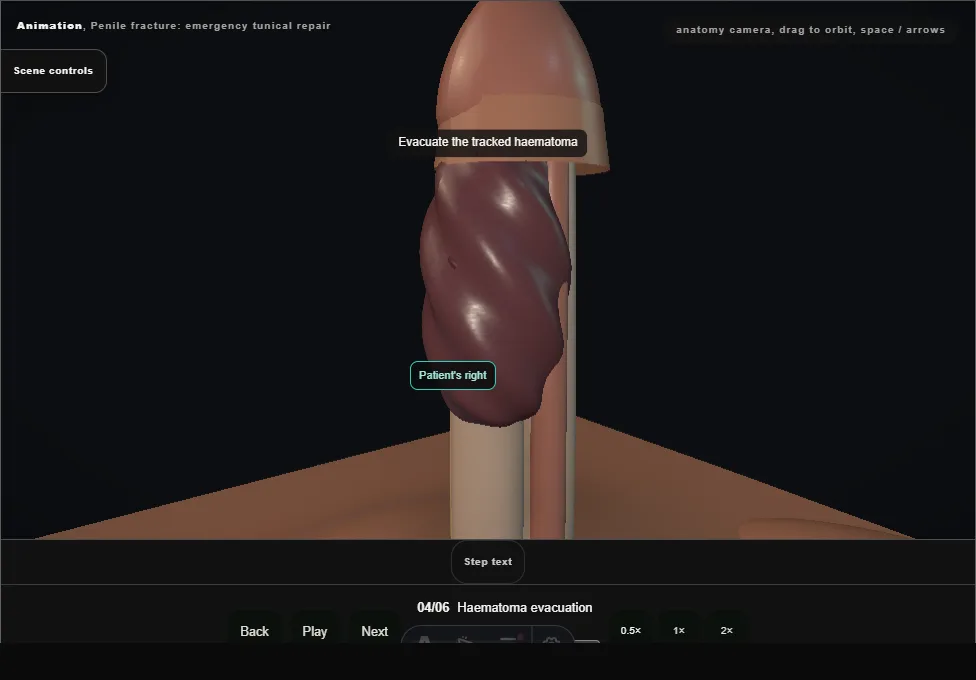Click the "anatomy camera, drag to orbit" hint
This screenshot has width=976, height=680.
pos(810,30)
